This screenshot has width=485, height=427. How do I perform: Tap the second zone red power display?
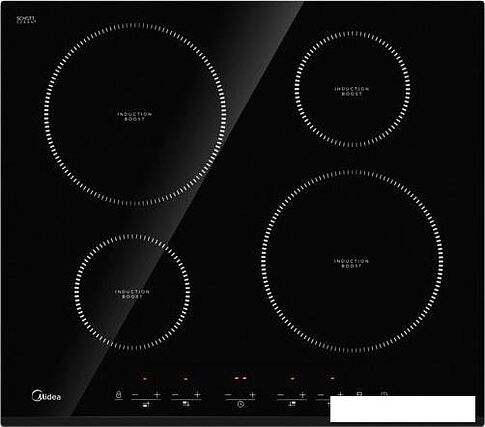(x=186, y=379)
